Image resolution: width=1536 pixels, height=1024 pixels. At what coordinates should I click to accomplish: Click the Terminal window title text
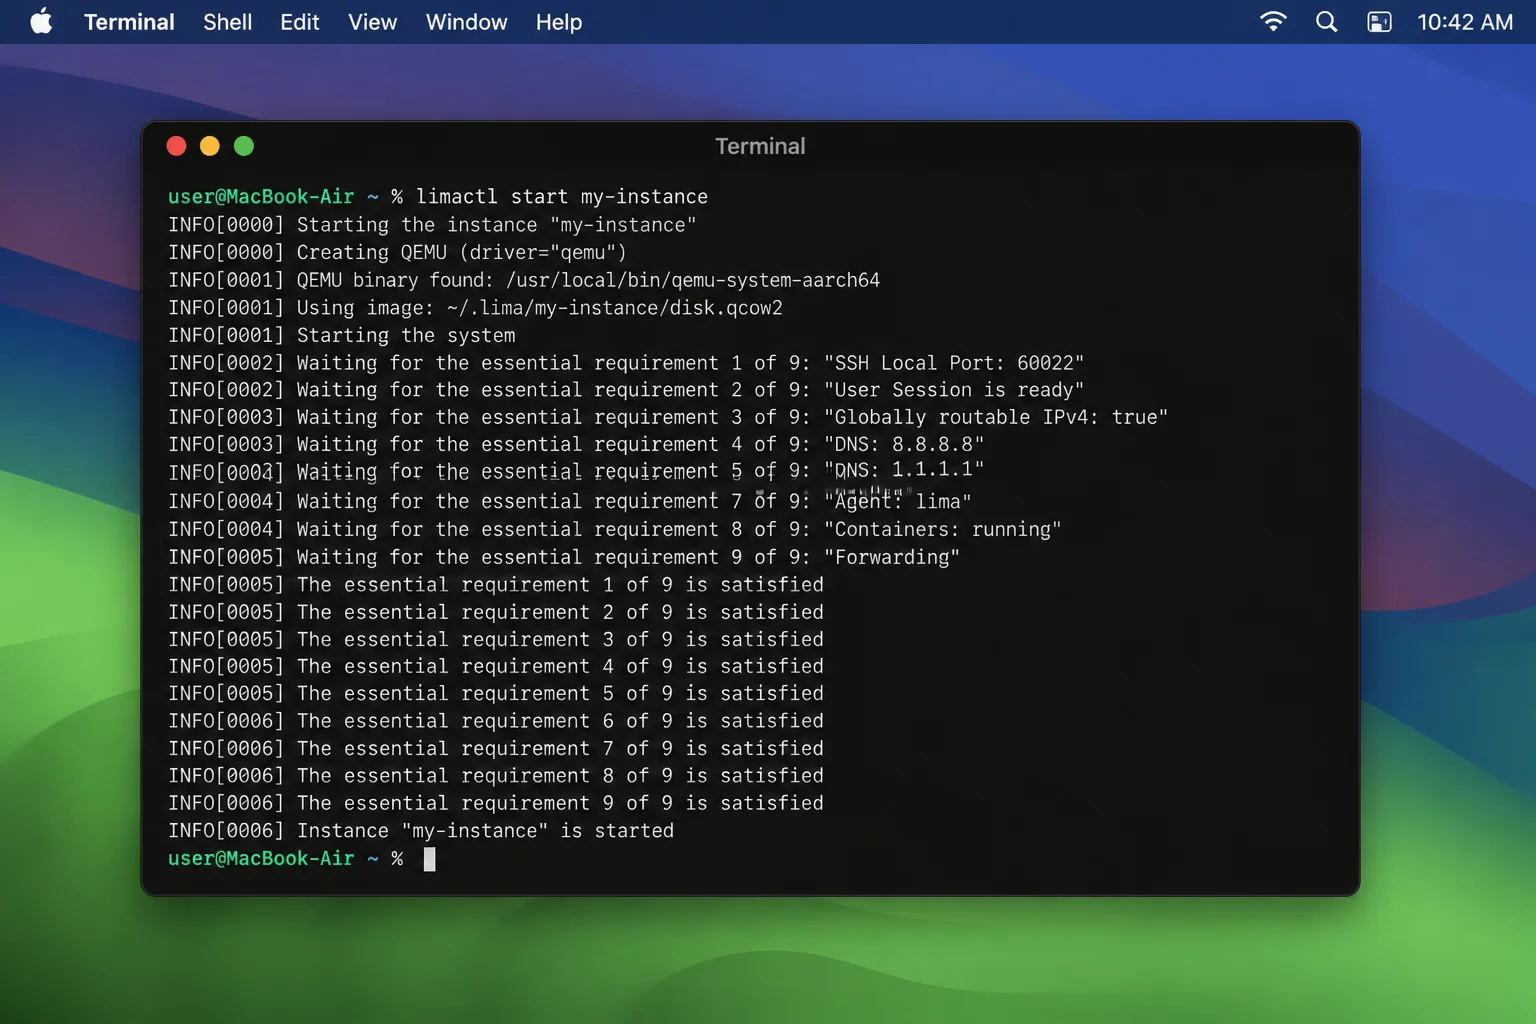(x=760, y=146)
